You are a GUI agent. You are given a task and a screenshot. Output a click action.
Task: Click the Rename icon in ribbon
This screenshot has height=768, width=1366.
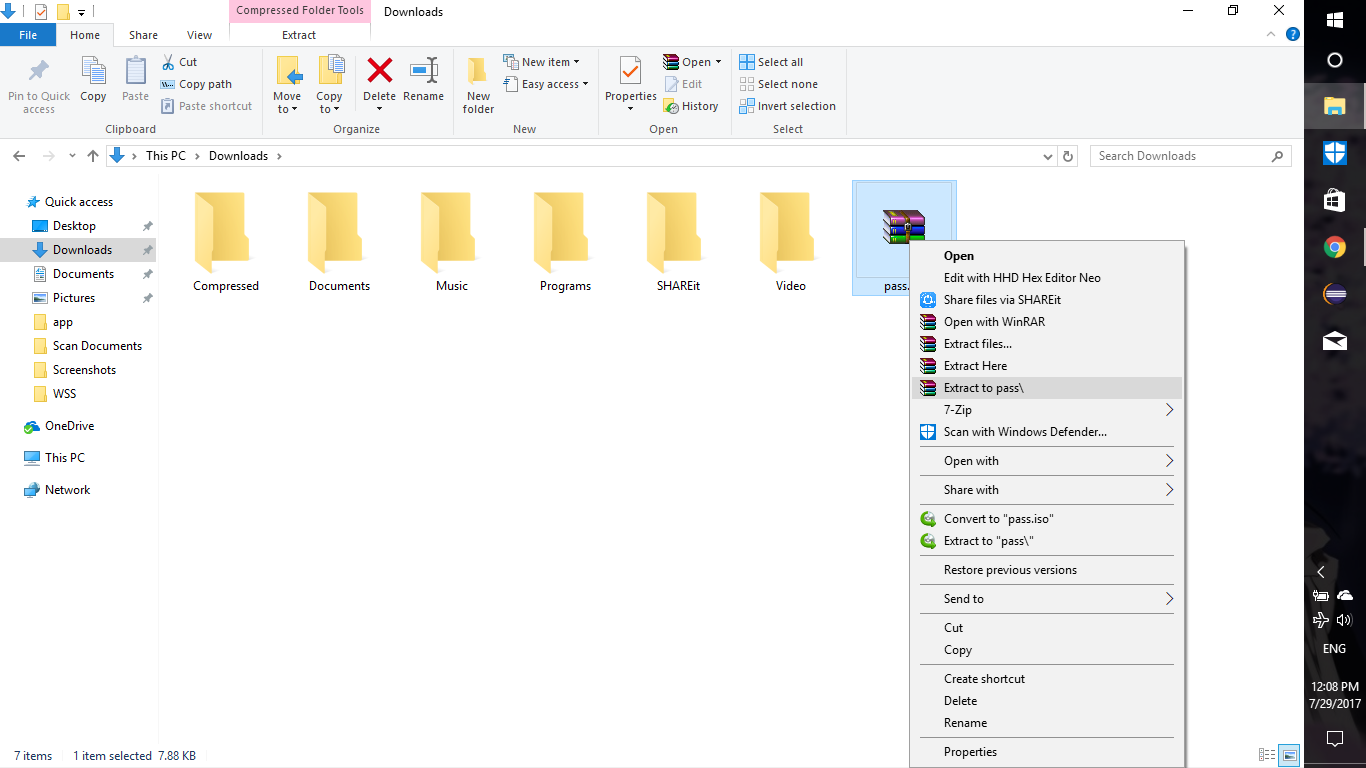click(423, 73)
